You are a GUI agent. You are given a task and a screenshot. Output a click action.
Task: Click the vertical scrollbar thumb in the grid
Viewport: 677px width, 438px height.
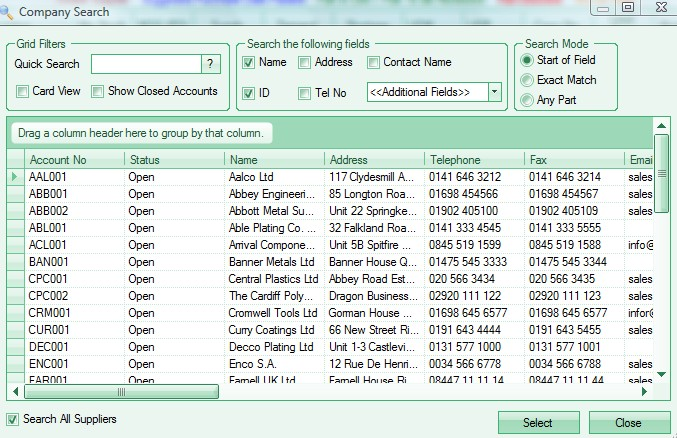point(661,172)
